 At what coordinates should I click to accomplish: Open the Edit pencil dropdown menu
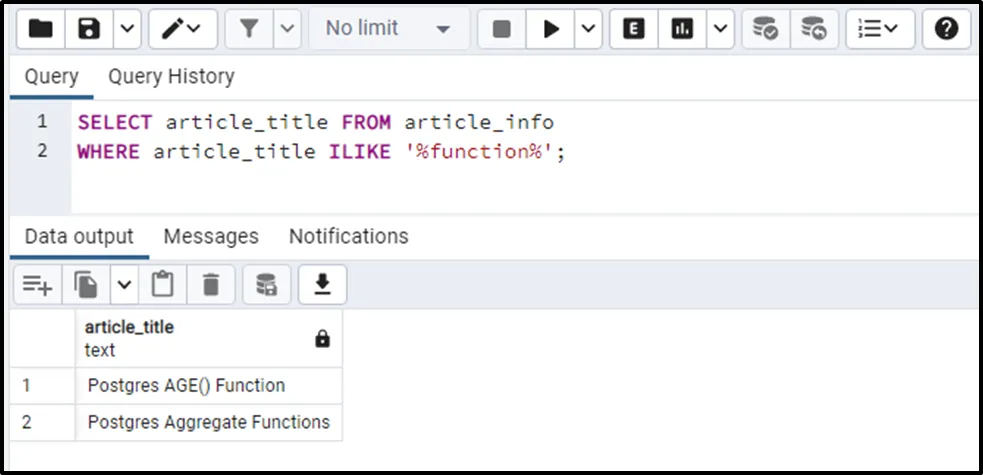[182, 29]
